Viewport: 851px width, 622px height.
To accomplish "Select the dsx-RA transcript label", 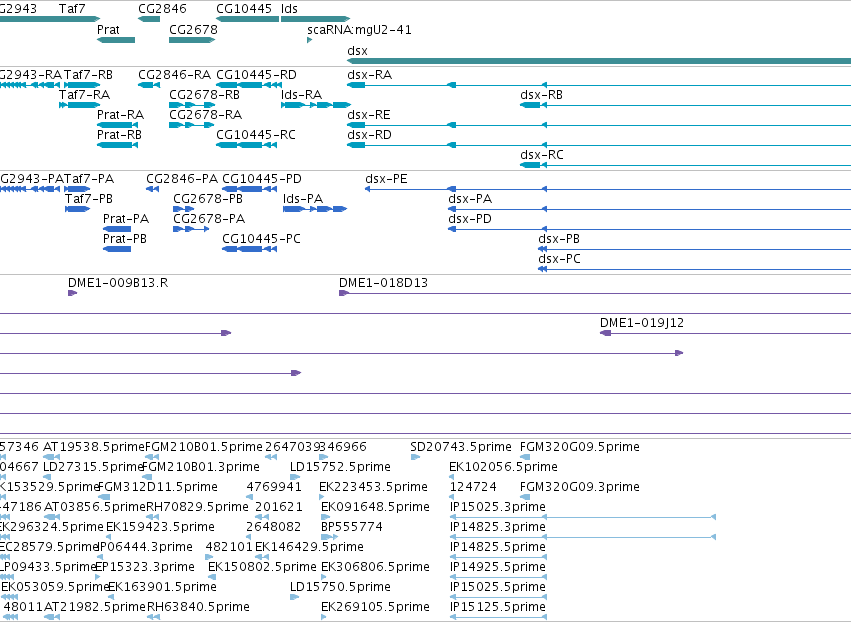I will tap(370, 75).
